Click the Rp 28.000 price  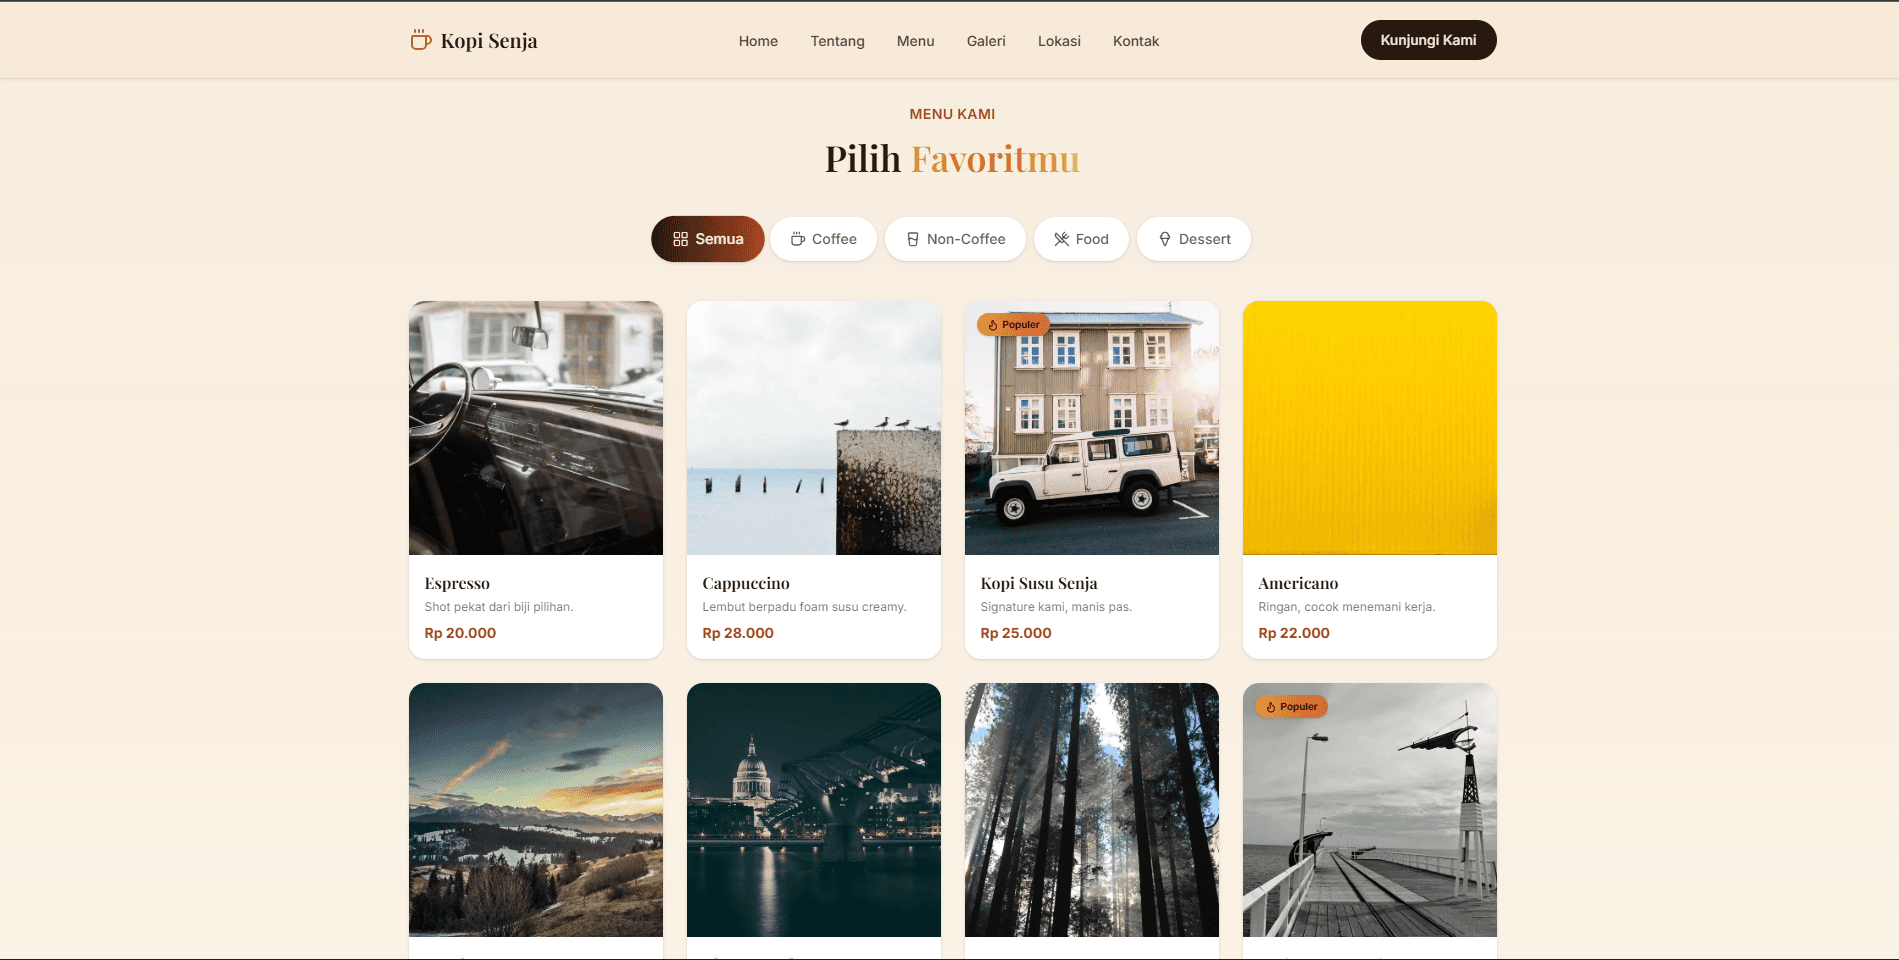(738, 633)
